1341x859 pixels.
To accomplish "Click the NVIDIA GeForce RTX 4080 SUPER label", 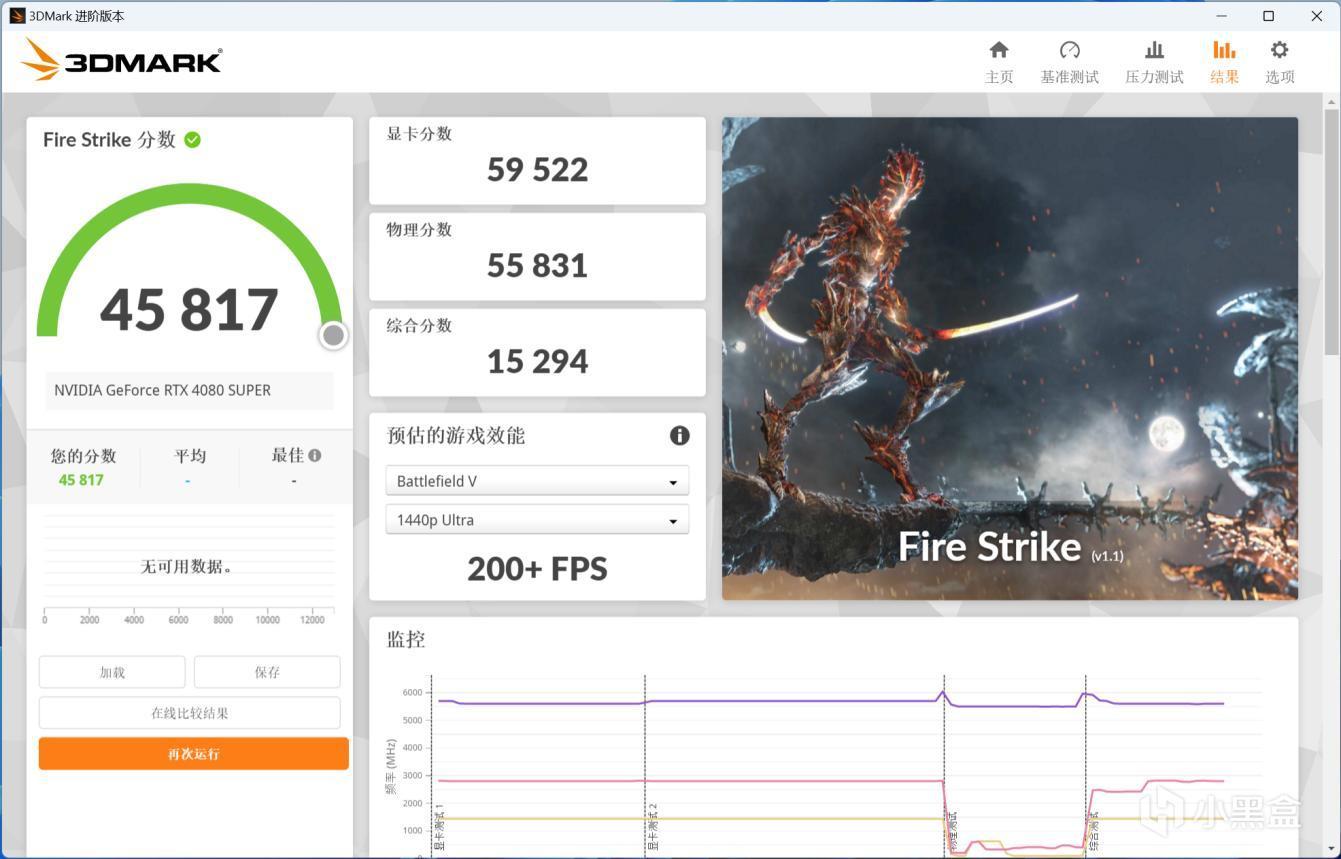I will 162,390.
